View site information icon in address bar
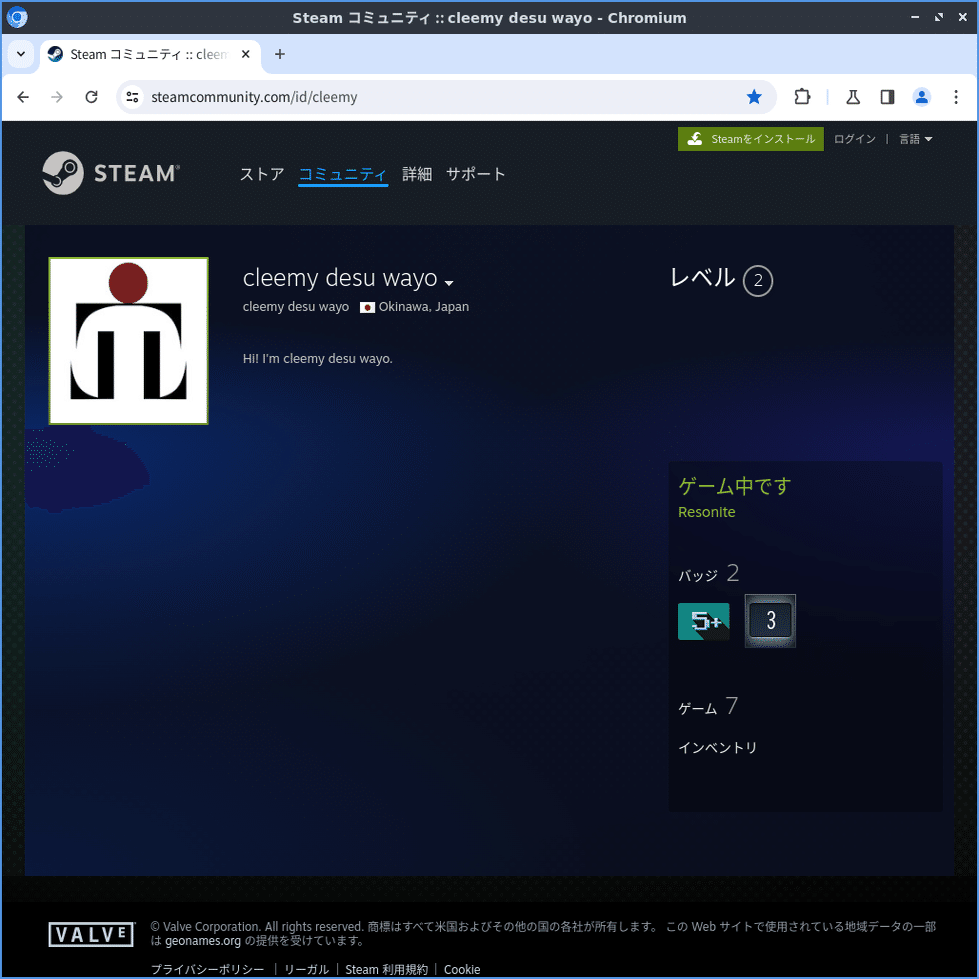The width and height of the screenshot is (979, 979). point(132,97)
